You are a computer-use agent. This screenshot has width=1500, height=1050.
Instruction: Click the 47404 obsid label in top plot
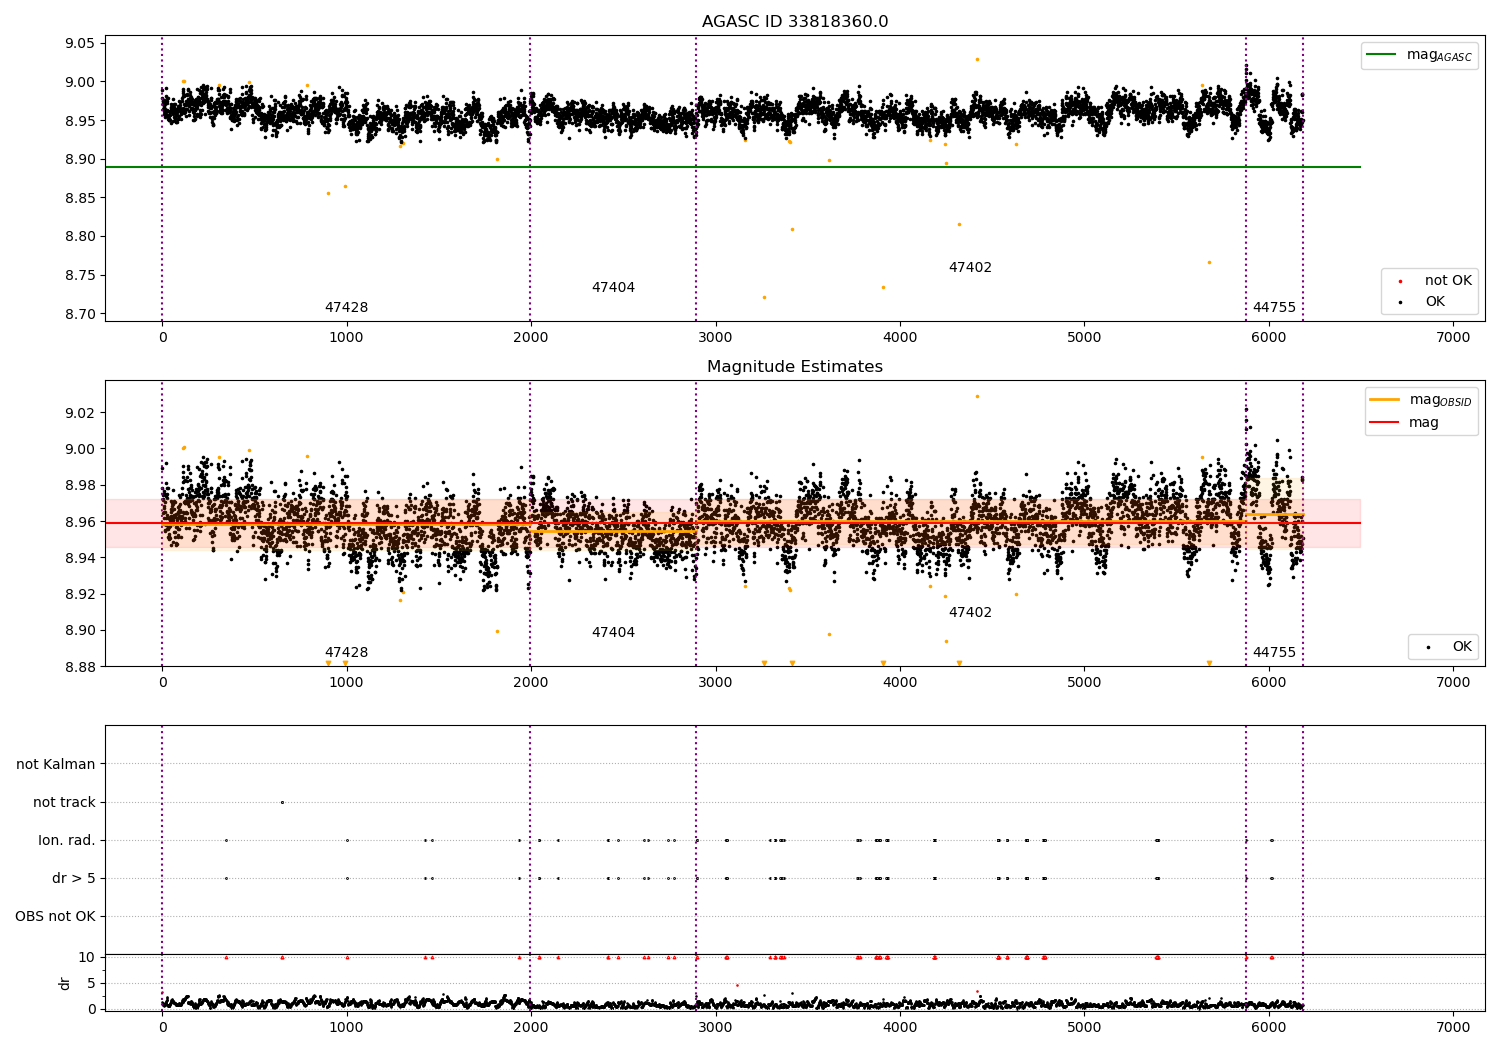pos(613,288)
